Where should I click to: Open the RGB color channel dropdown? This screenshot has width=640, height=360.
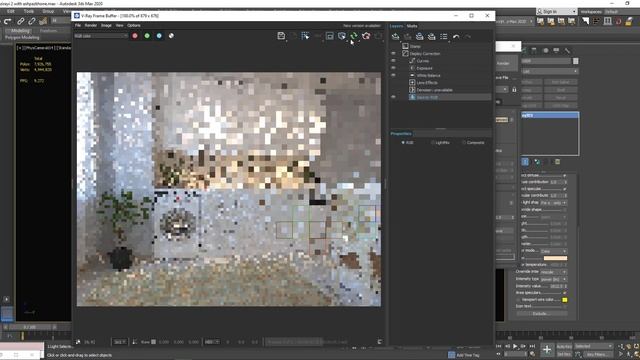(x=101, y=36)
